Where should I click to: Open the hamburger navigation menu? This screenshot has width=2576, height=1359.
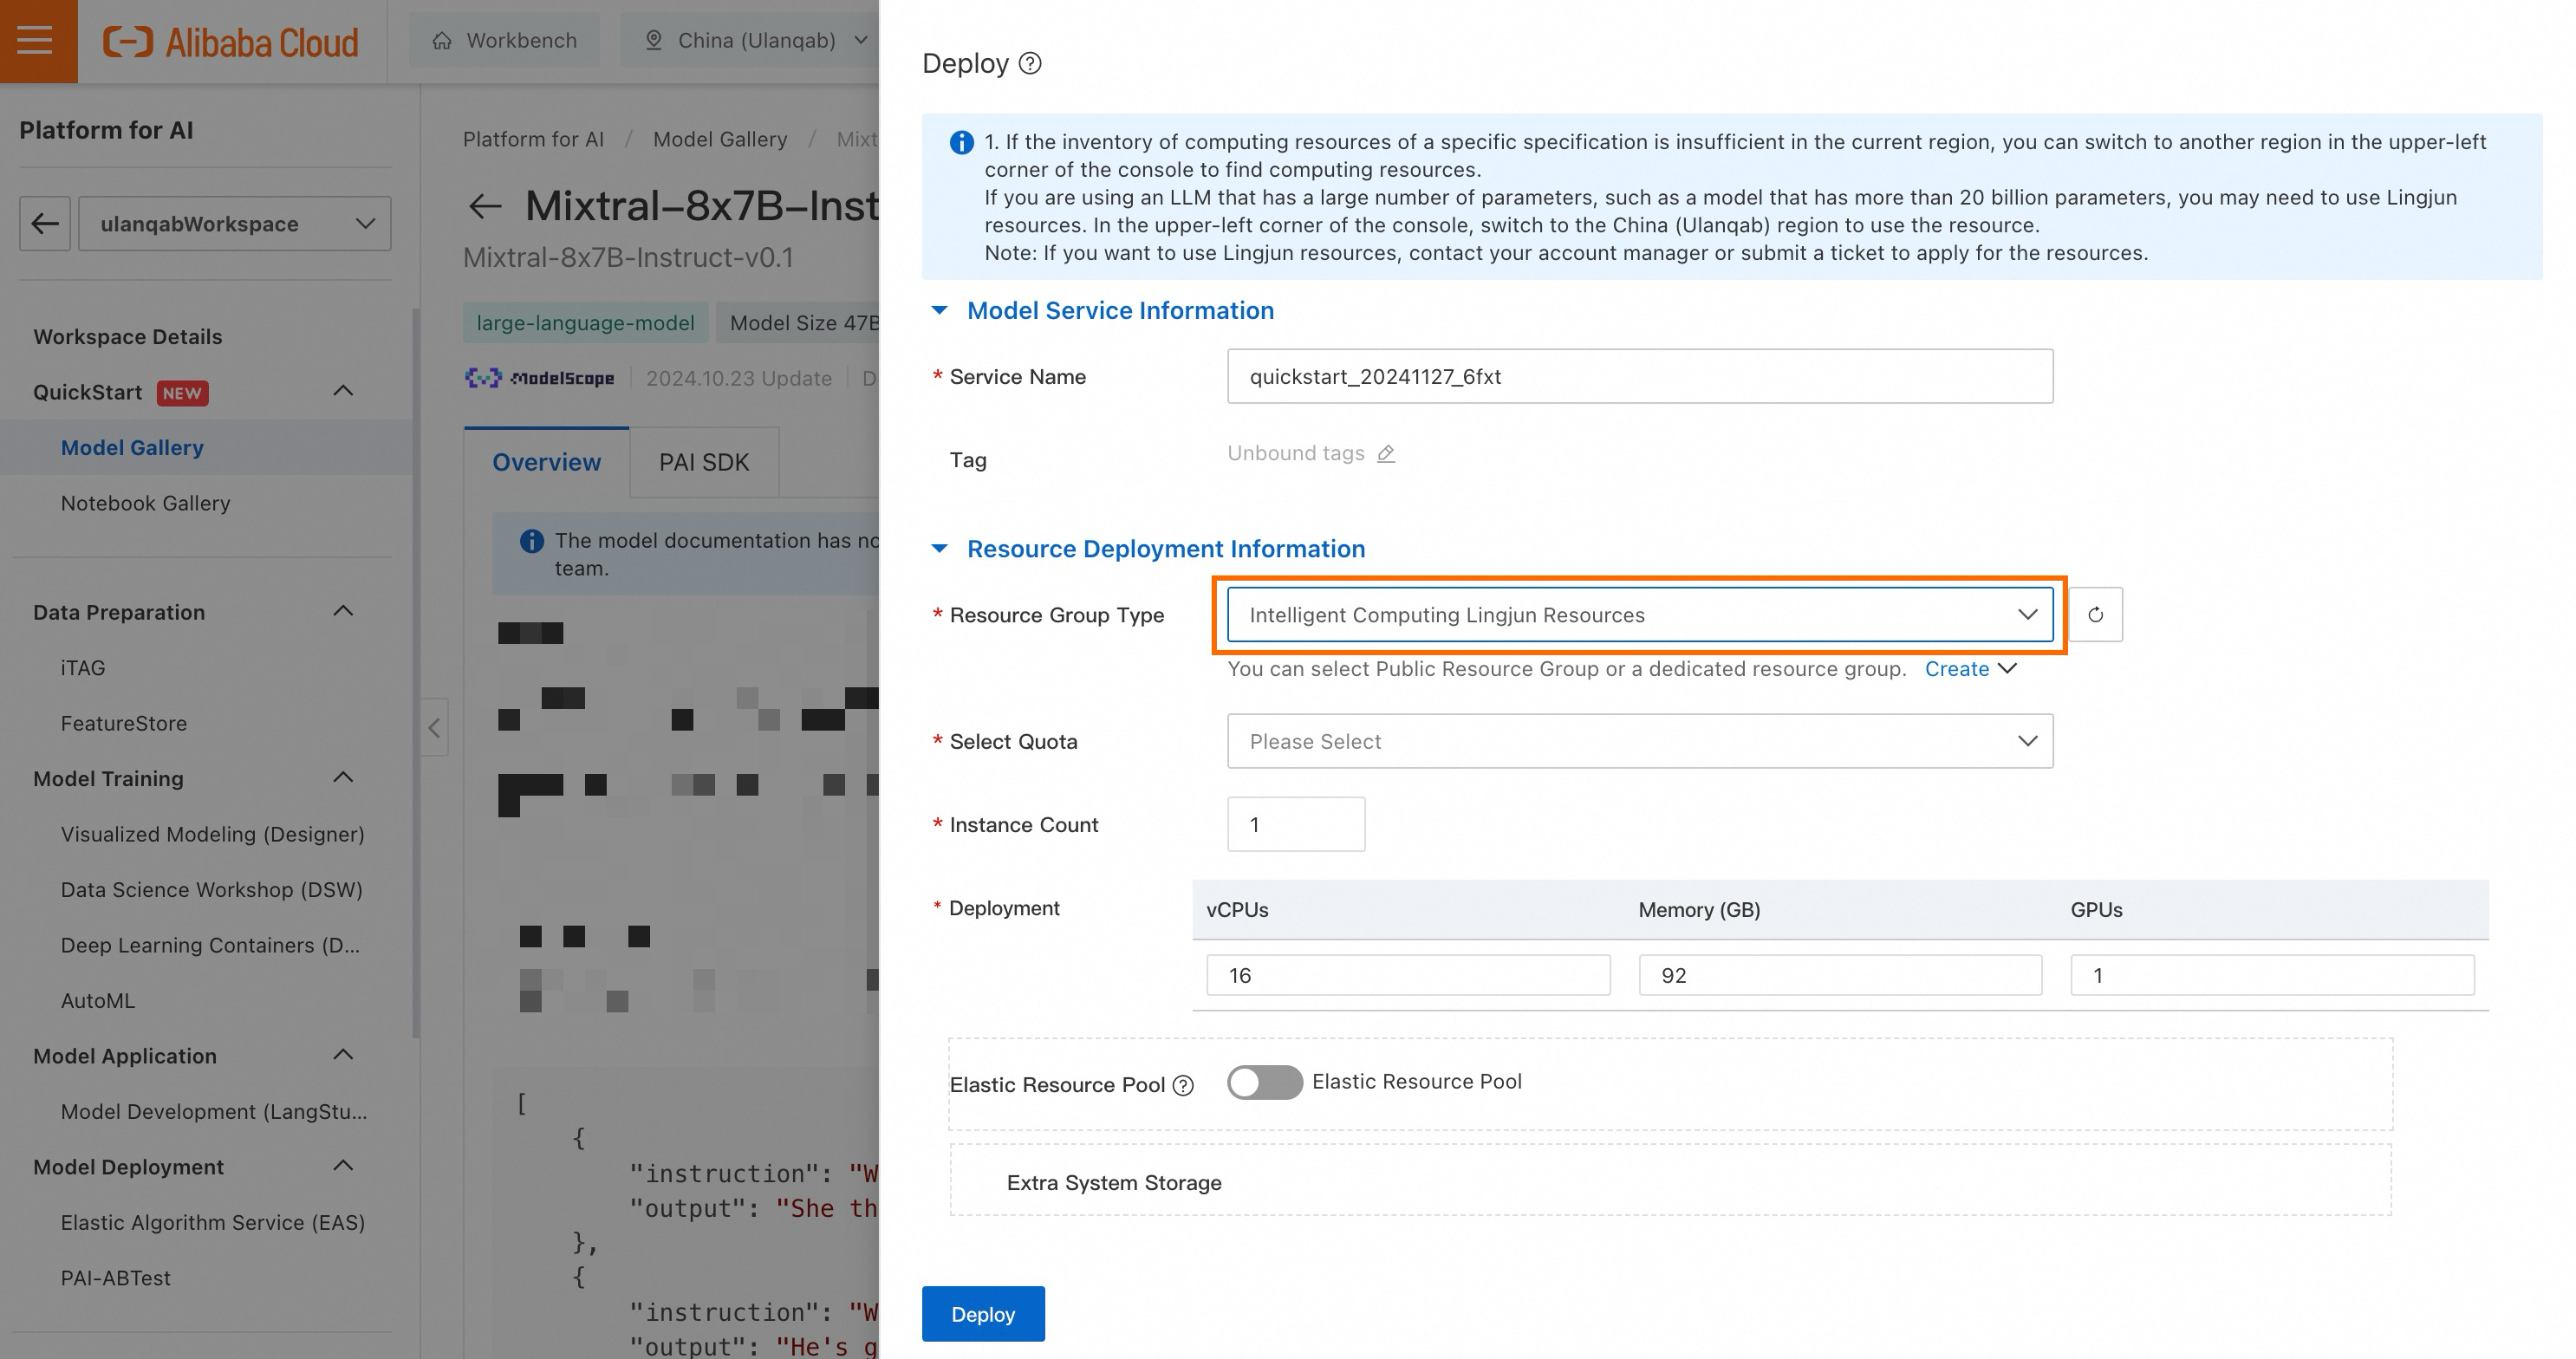36,41
